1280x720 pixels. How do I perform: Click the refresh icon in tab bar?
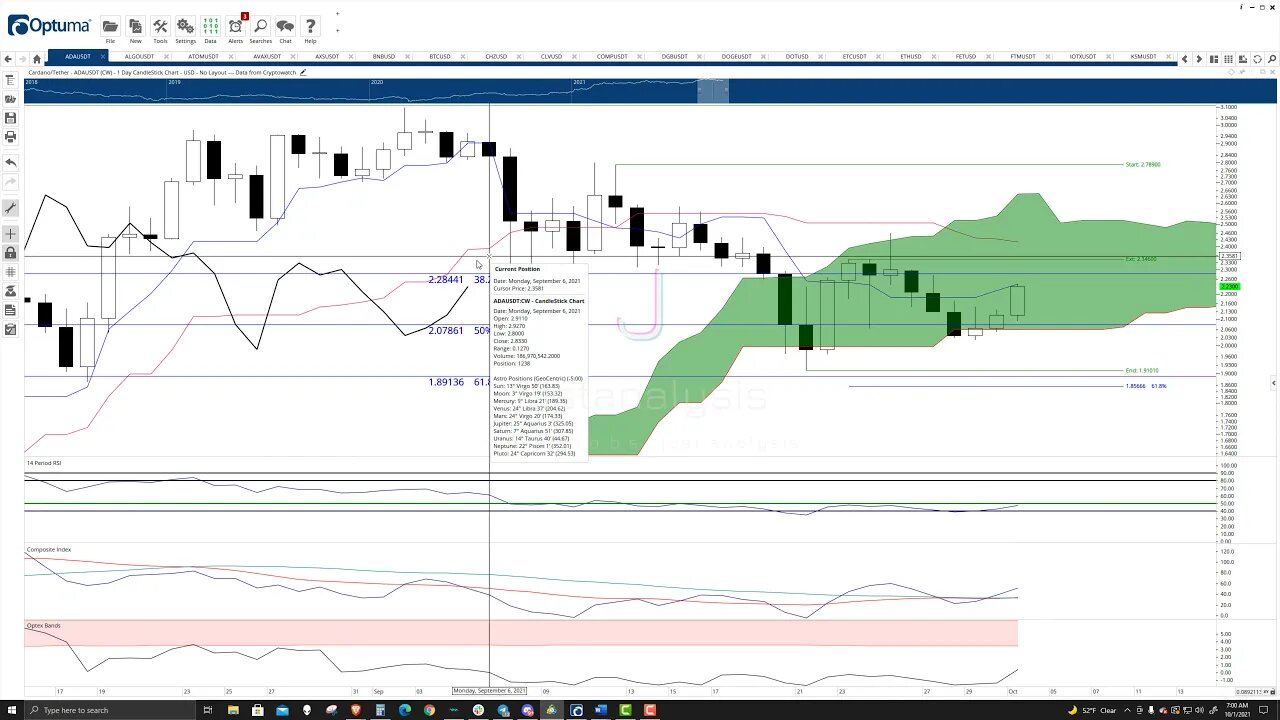(x=1257, y=59)
